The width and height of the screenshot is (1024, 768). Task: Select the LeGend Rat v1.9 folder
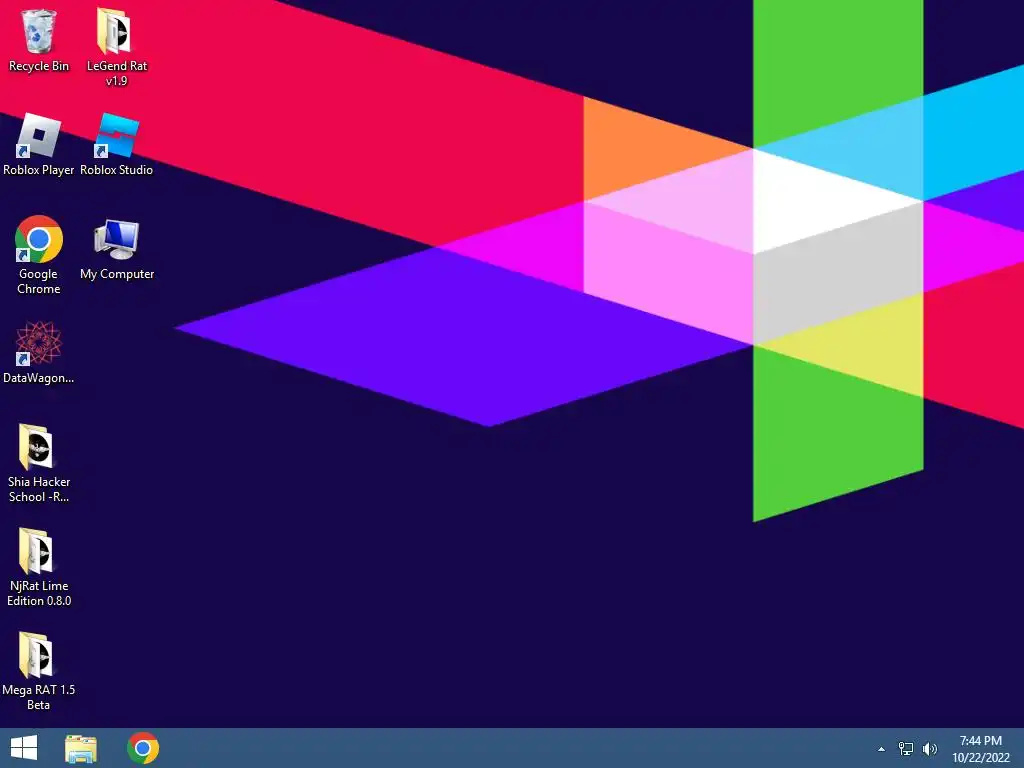[x=116, y=31]
